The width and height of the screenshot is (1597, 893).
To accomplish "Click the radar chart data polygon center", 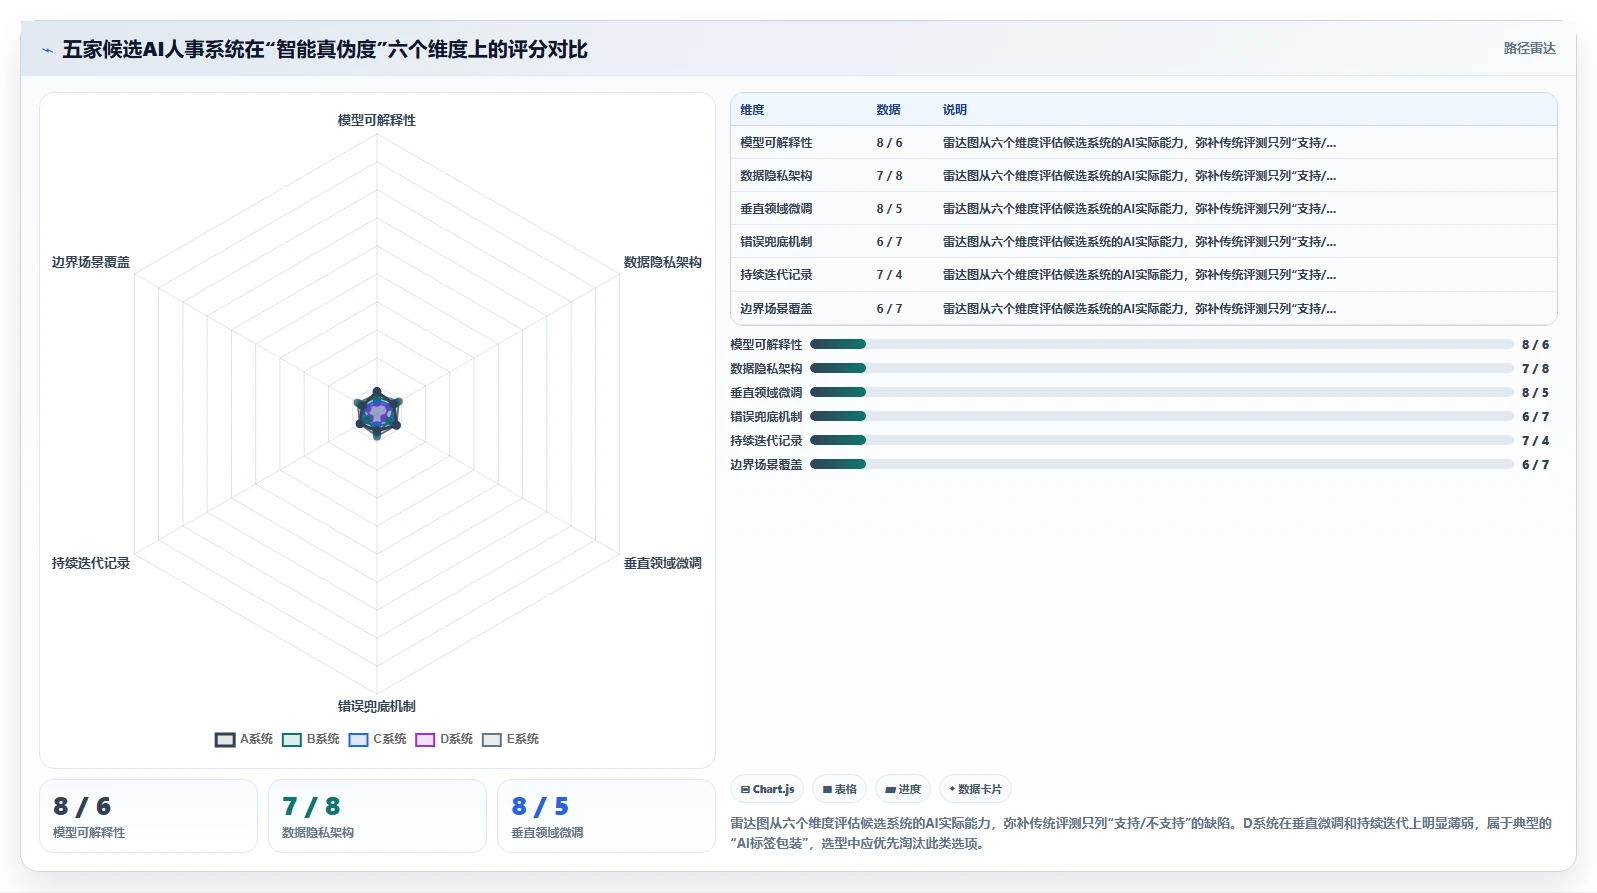I will 377,413.
